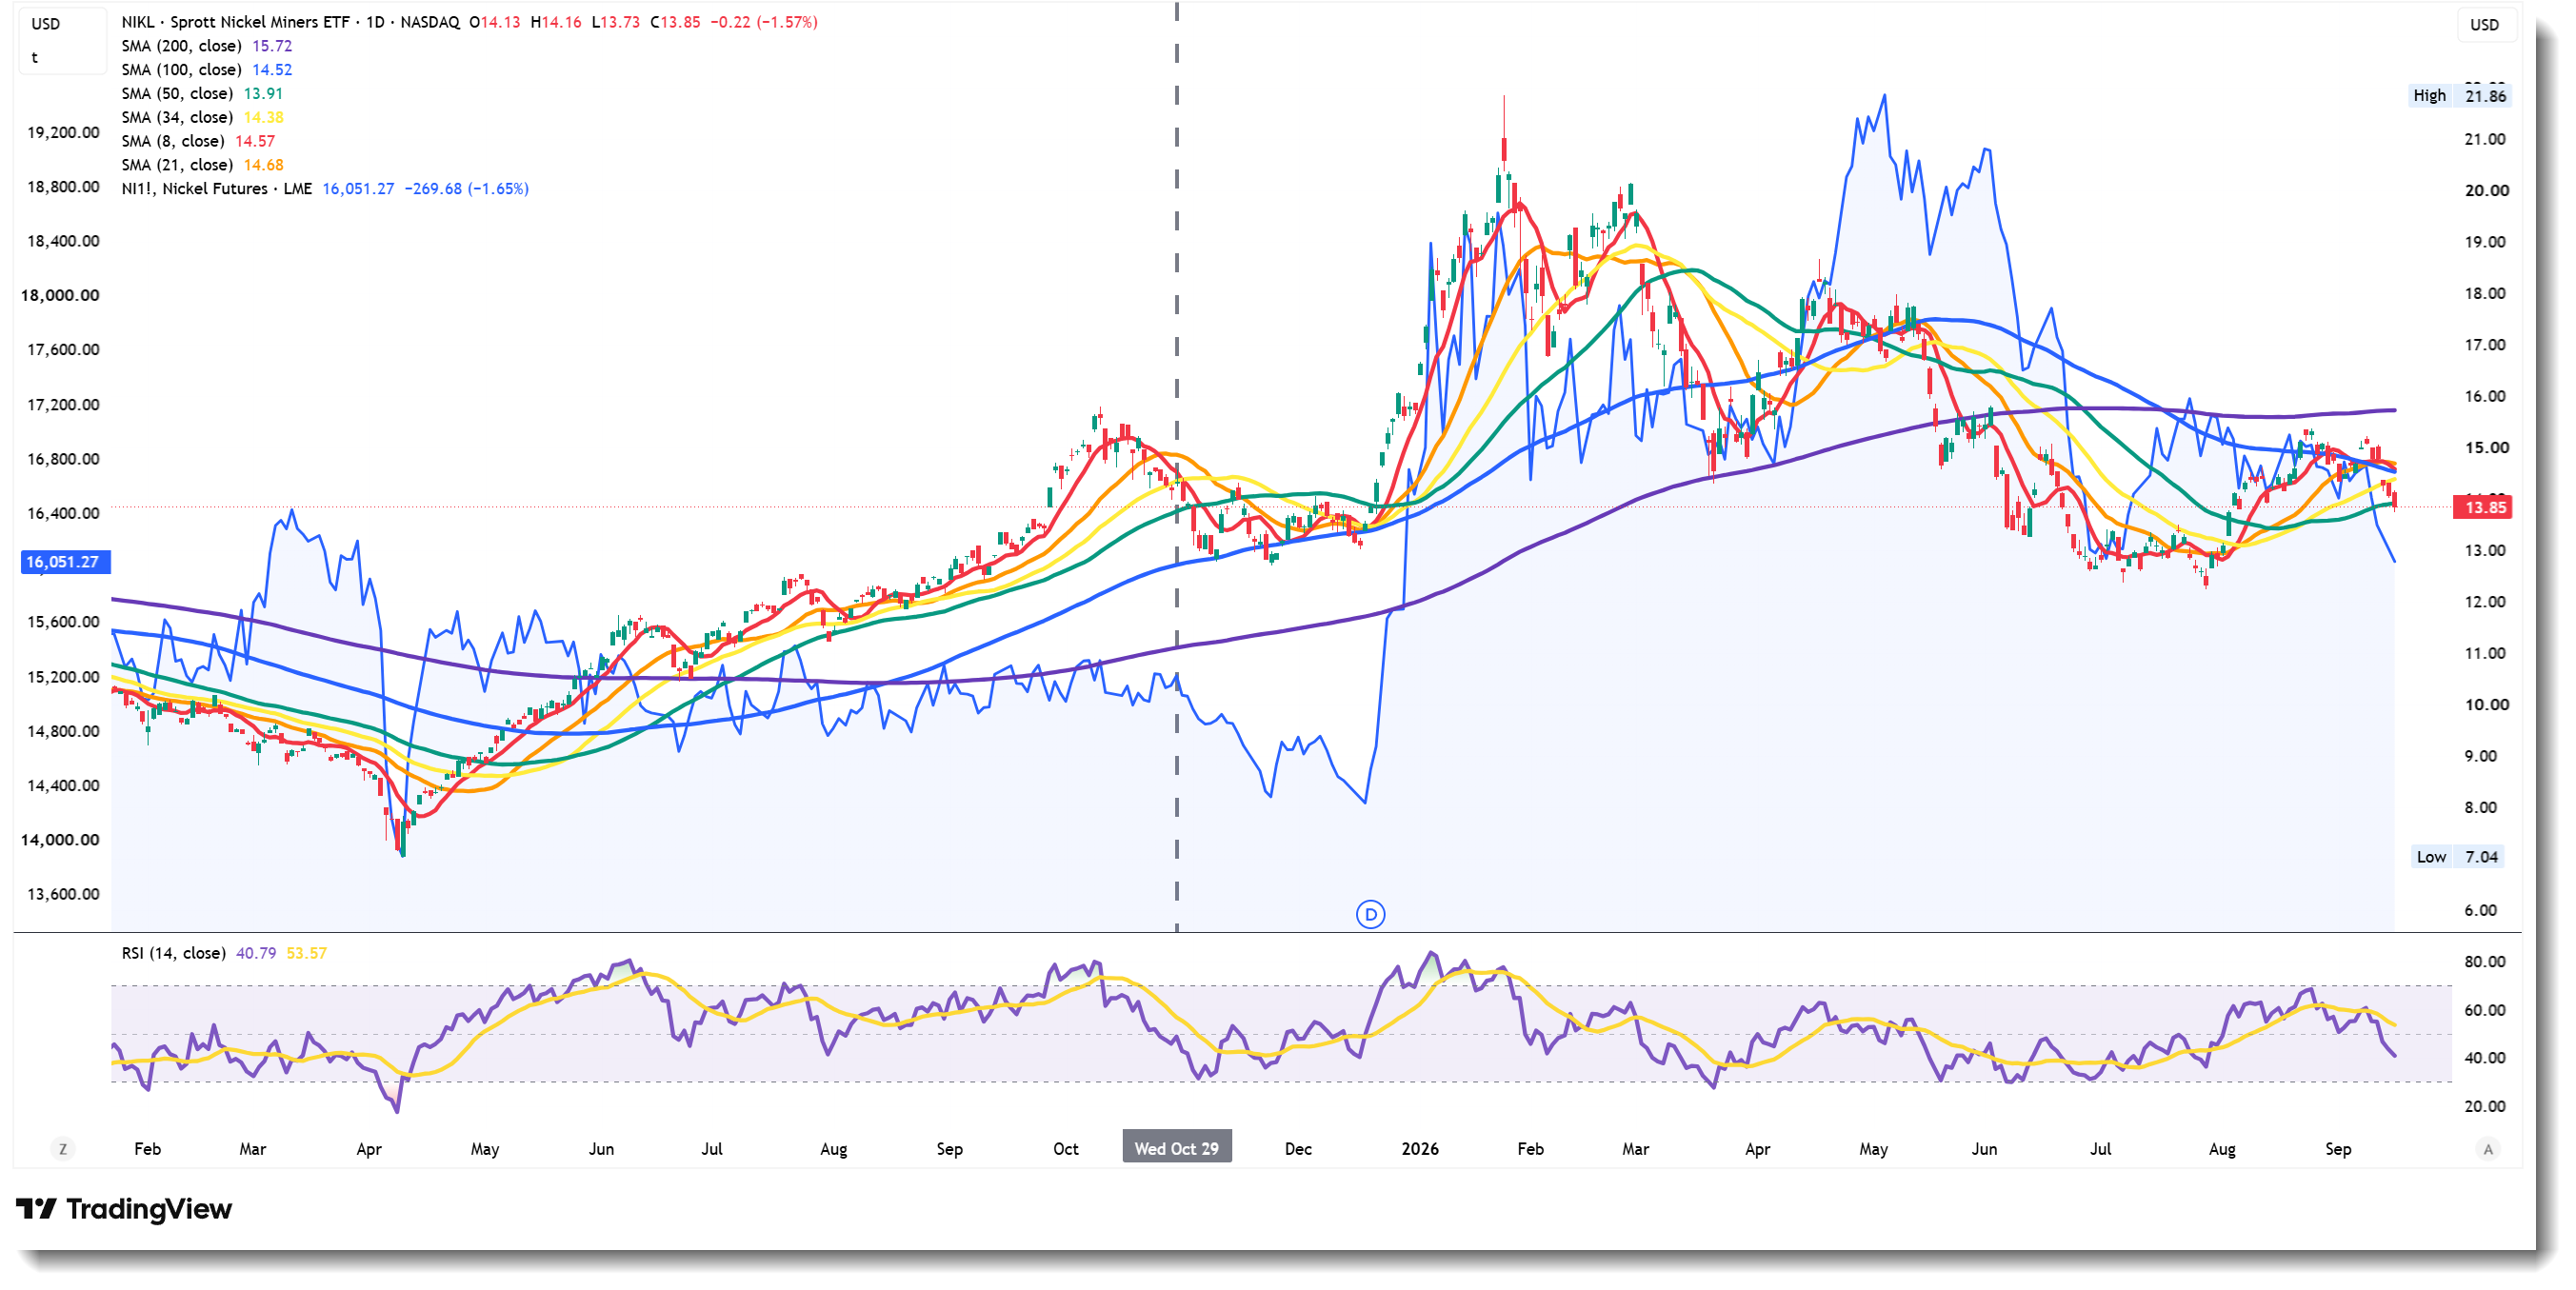Click the 't' unit label under left USD
The image size is (2576, 1290).
pyautogui.click(x=35, y=58)
